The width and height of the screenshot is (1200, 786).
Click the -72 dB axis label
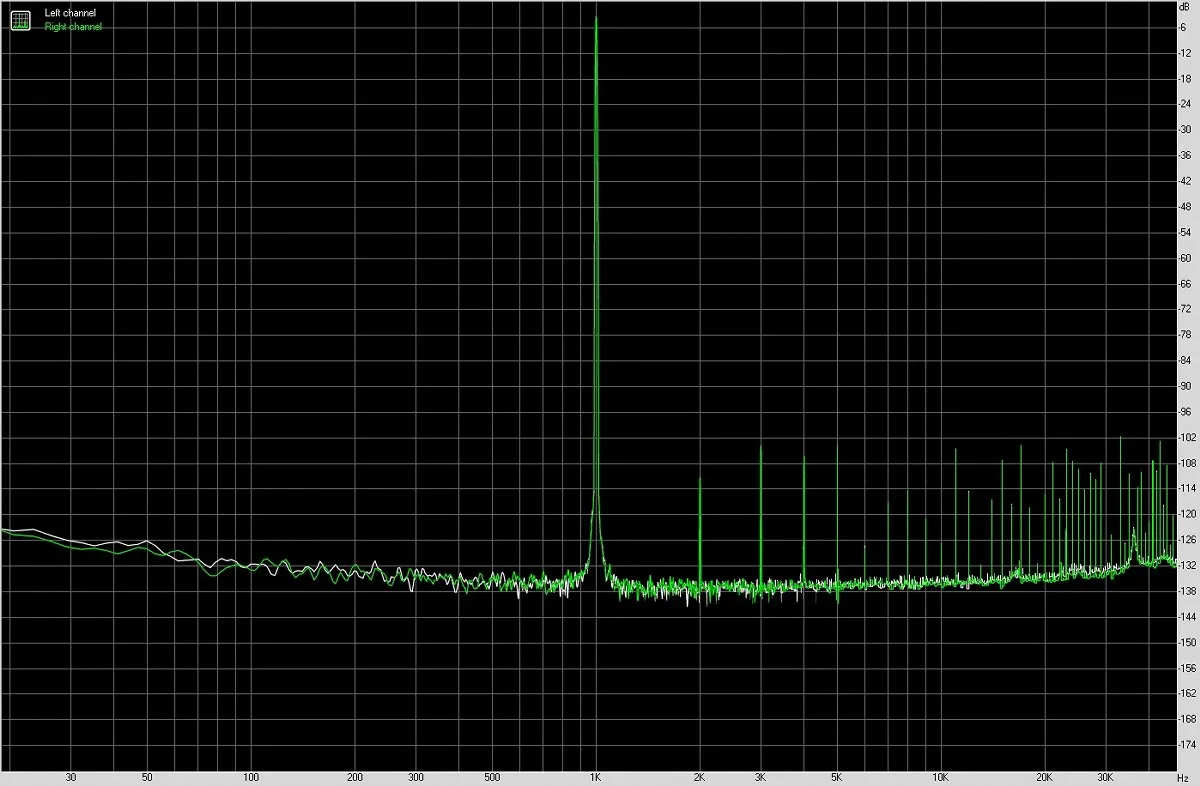(x=1186, y=309)
